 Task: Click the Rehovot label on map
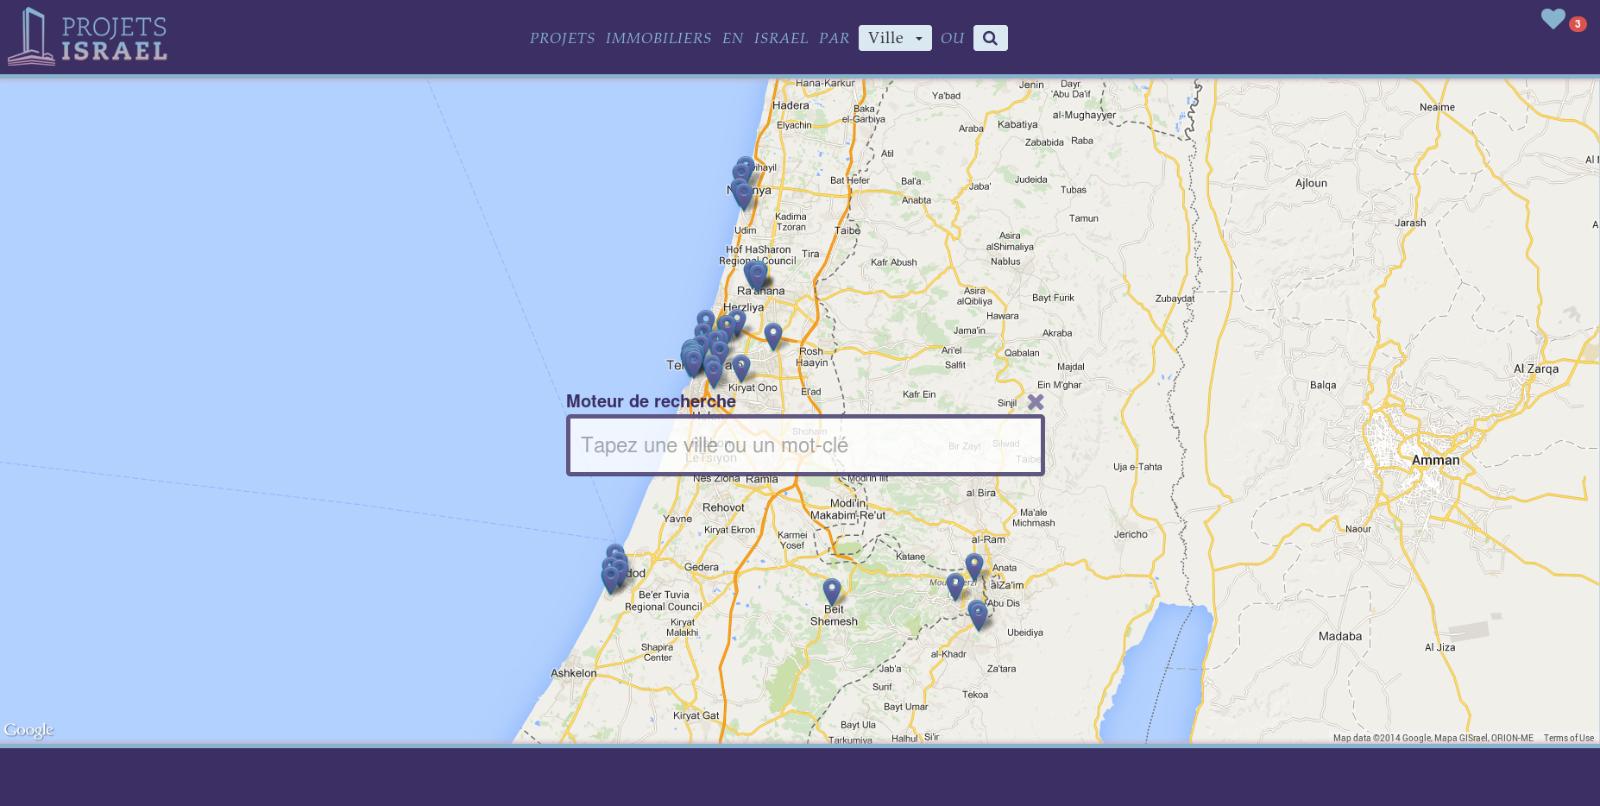point(723,507)
